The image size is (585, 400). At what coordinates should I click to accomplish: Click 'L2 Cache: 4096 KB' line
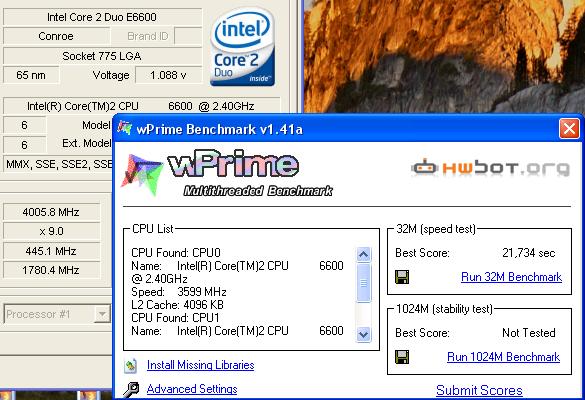pyautogui.click(x=177, y=304)
